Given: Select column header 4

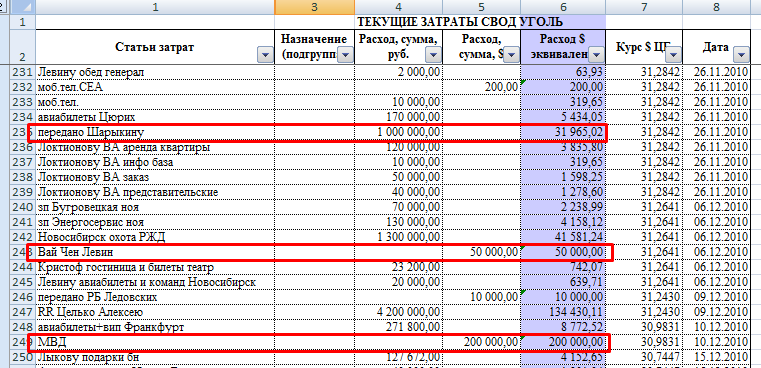Looking at the screenshot, I should point(398,7).
